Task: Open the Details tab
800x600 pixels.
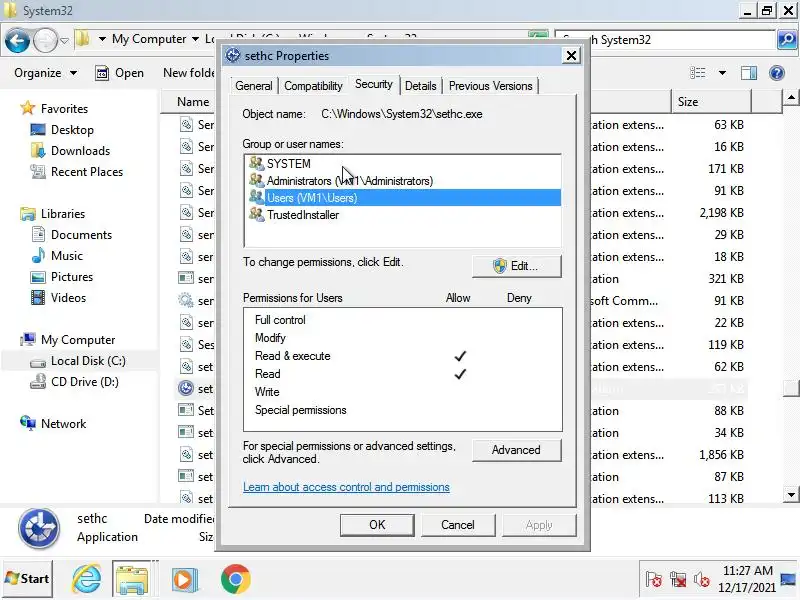Action: coord(420,86)
